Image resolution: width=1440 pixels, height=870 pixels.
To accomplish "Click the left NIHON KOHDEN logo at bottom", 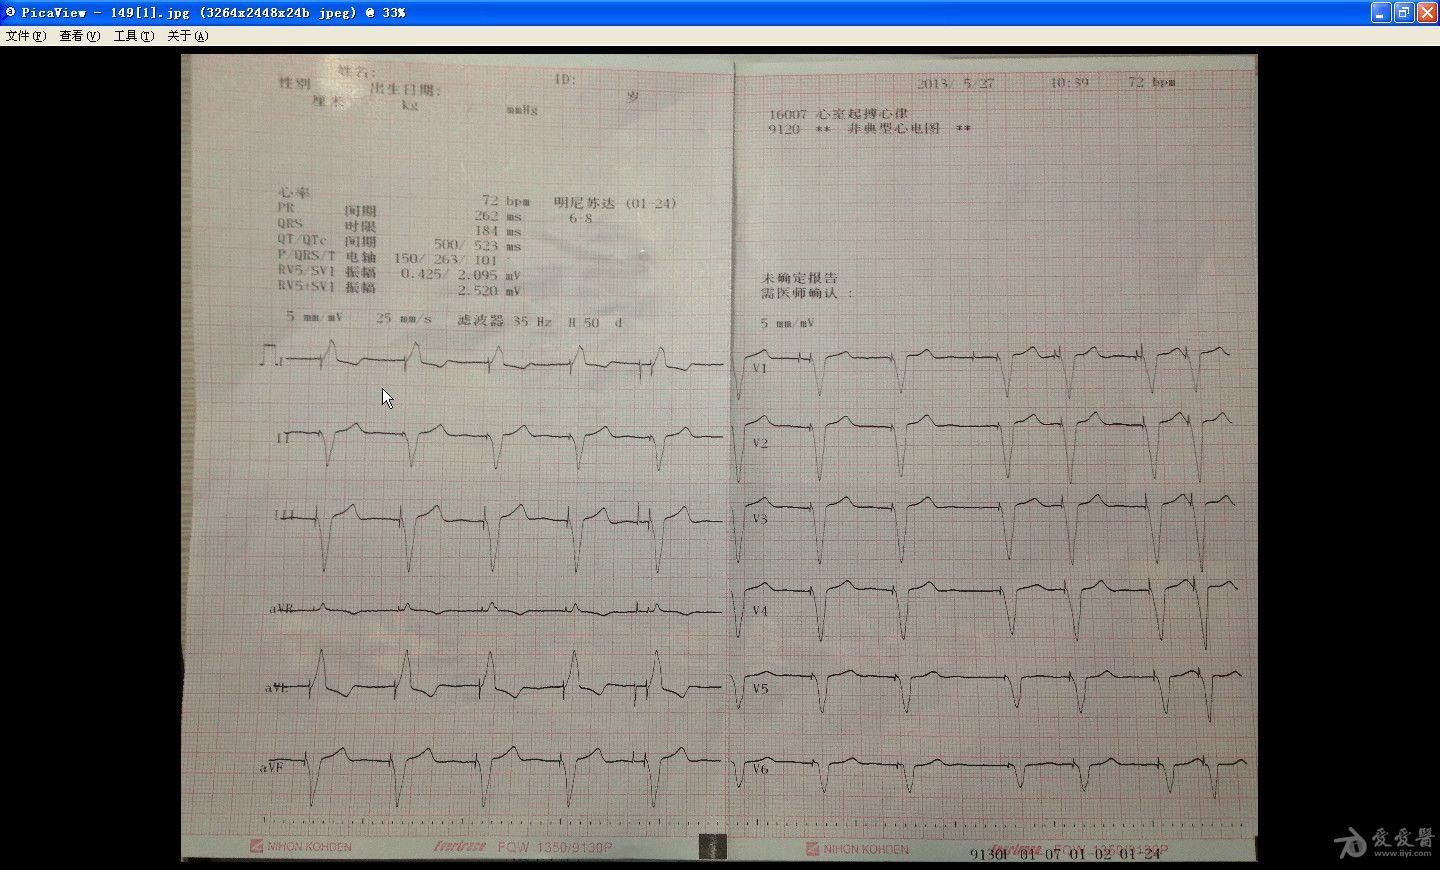I will click(301, 847).
